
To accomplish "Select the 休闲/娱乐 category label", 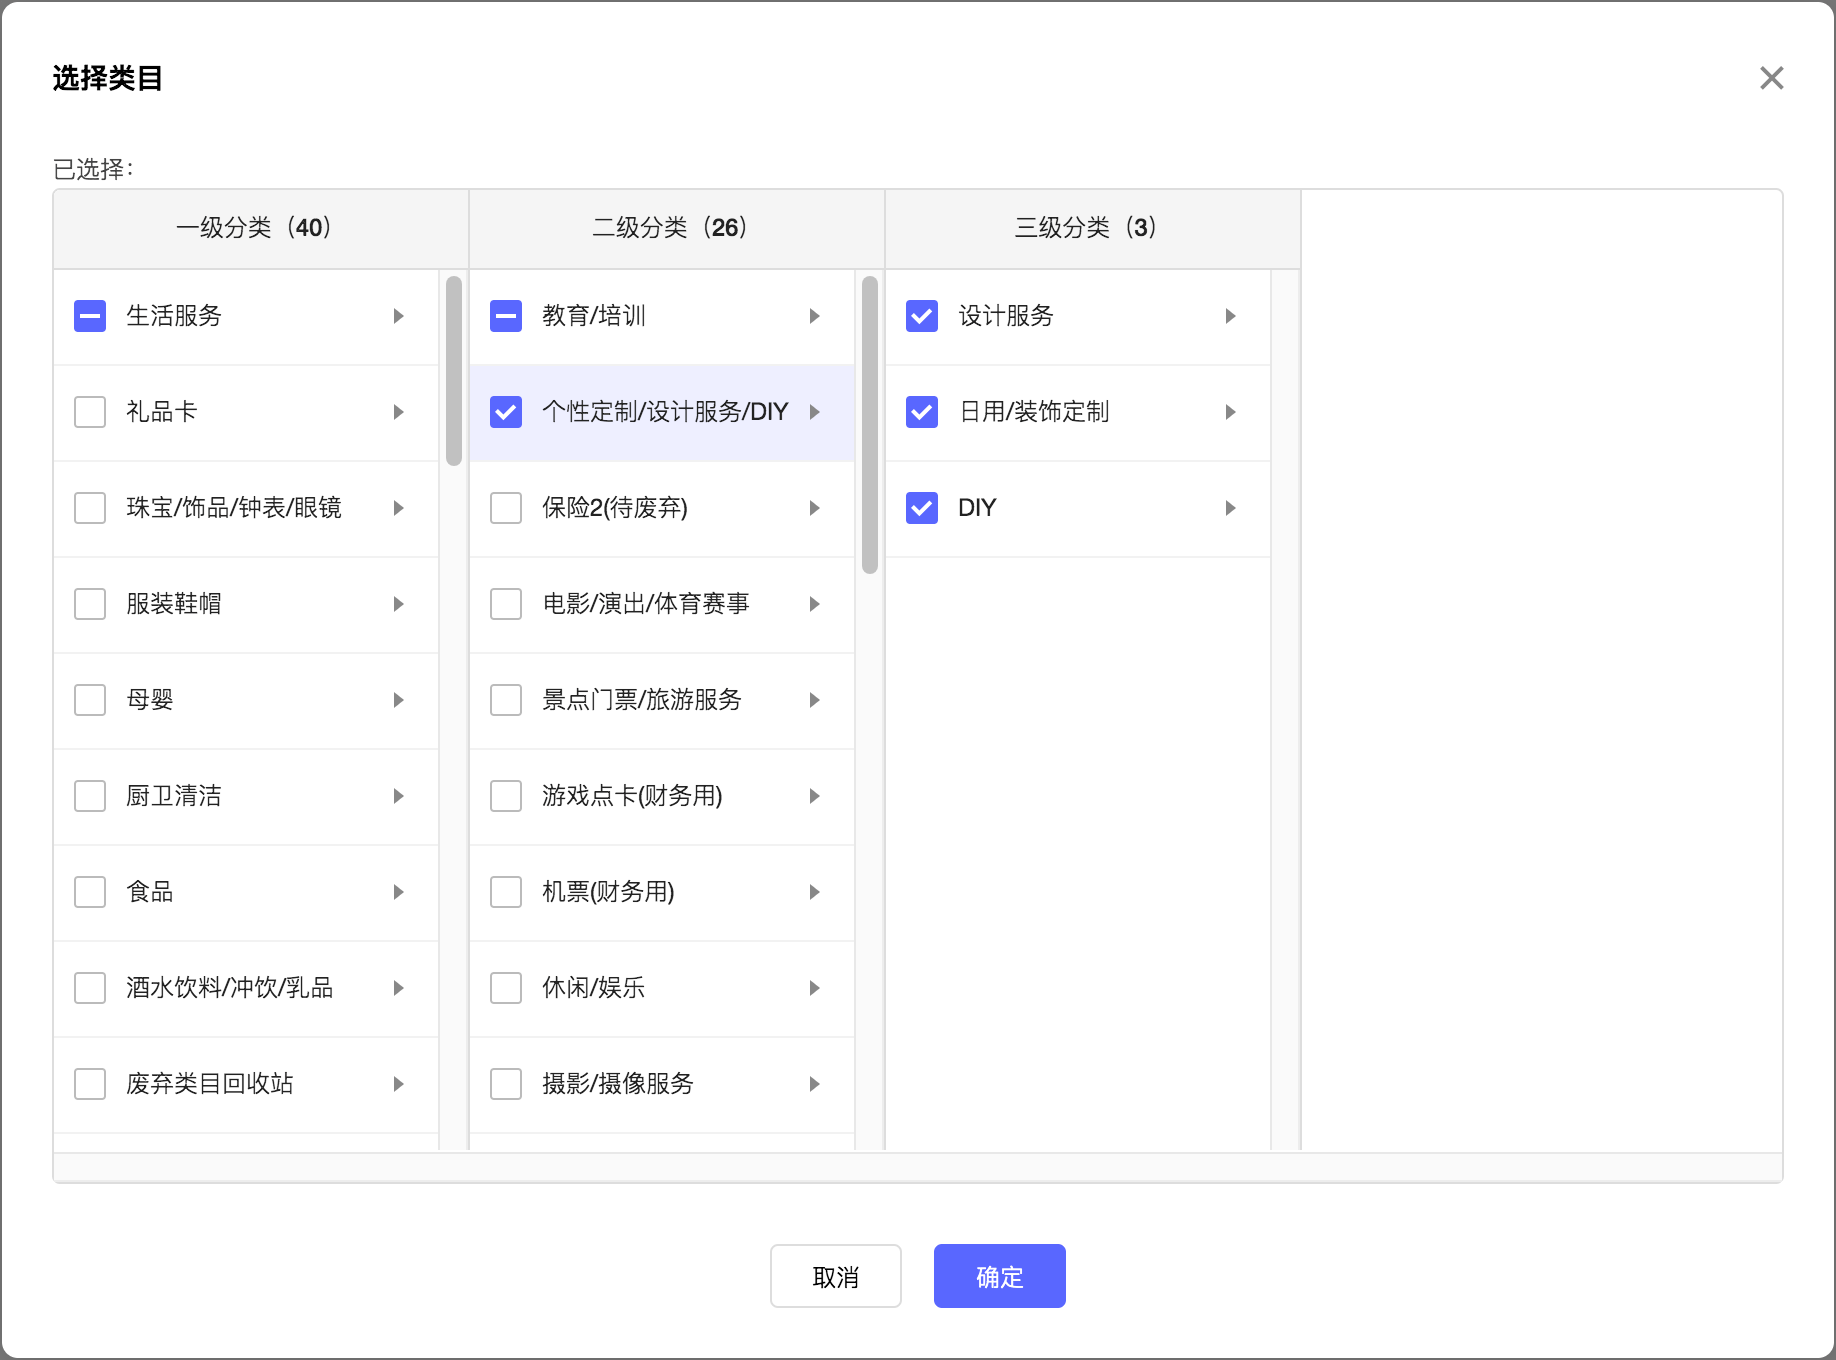I will 594,988.
